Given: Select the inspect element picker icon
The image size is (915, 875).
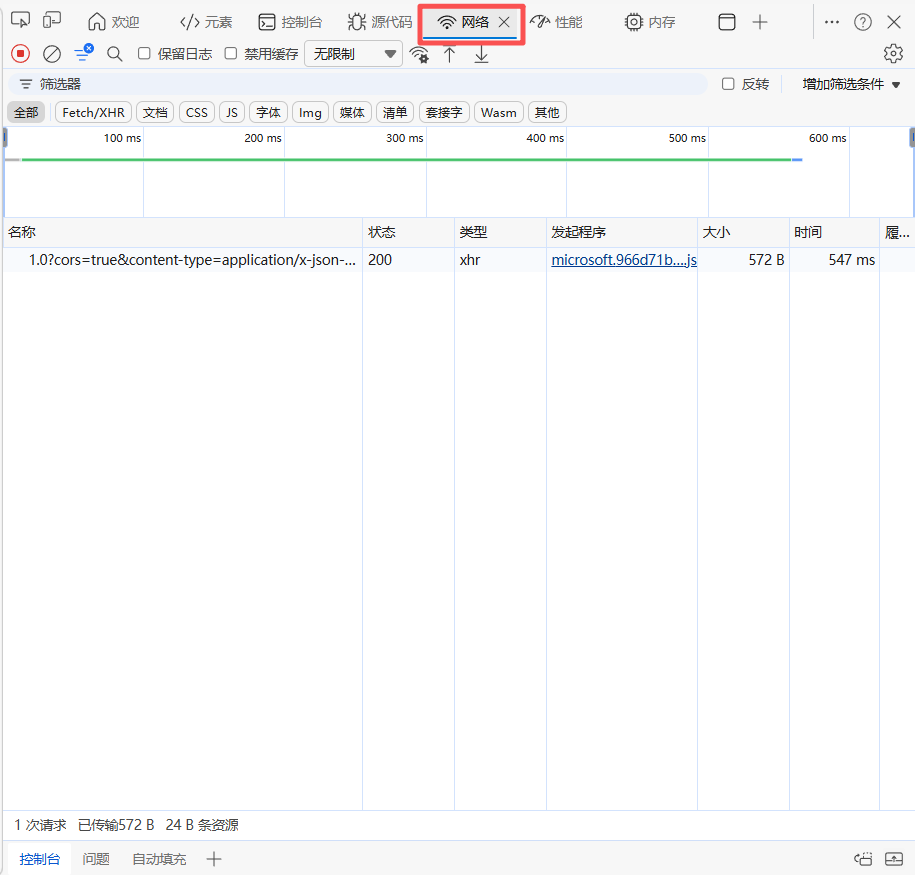Looking at the screenshot, I should [20, 20].
